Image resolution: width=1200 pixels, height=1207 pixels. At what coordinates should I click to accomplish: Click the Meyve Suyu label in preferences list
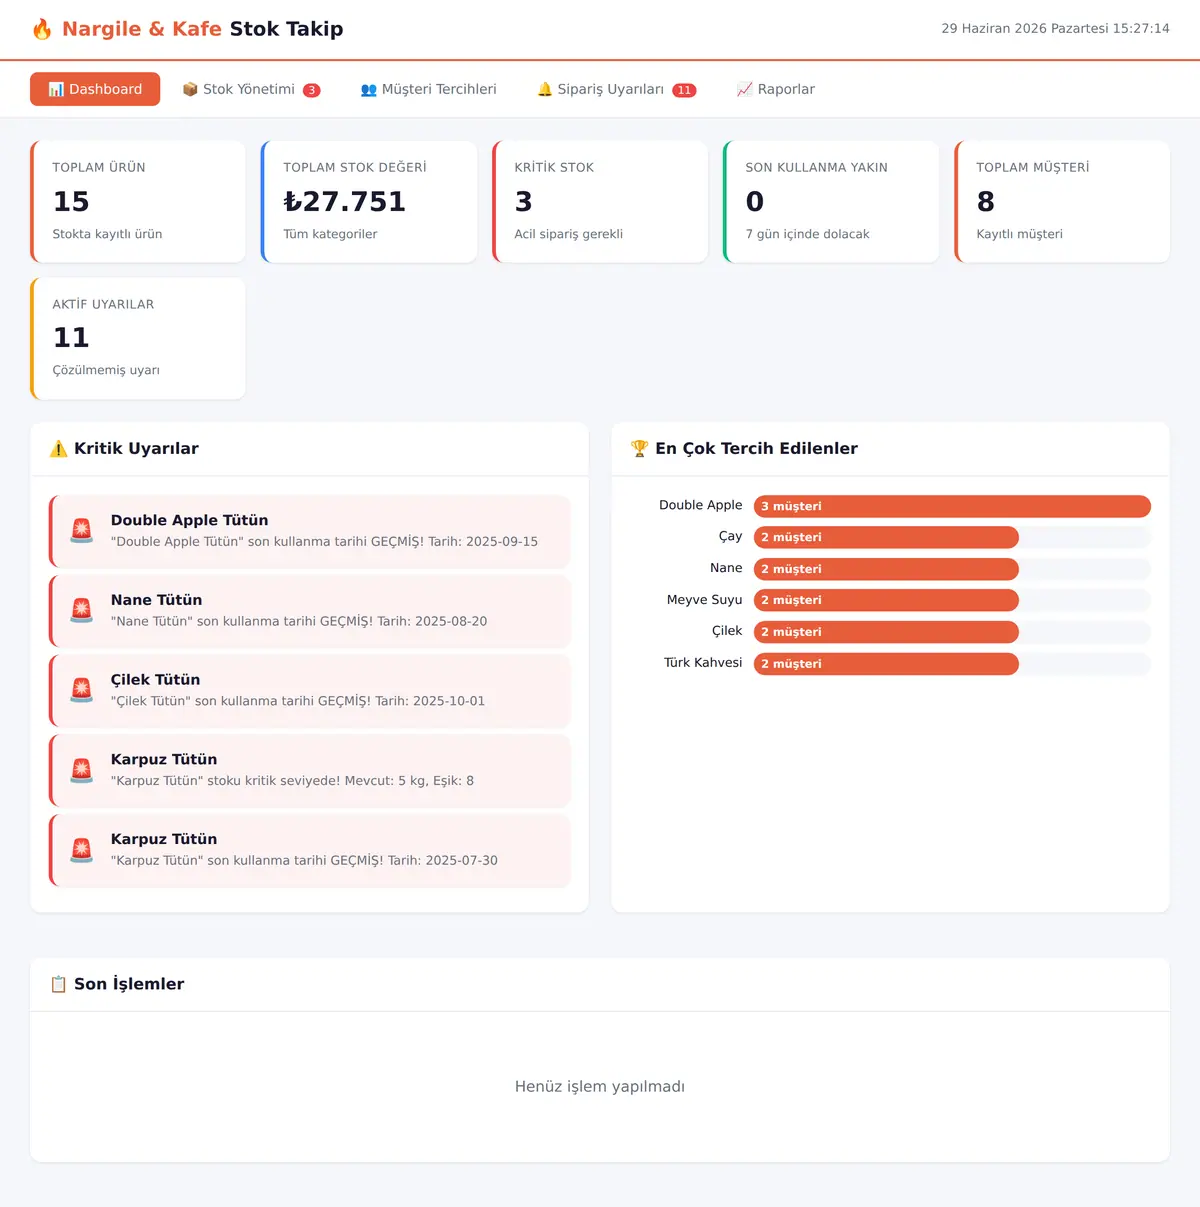click(x=705, y=600)
